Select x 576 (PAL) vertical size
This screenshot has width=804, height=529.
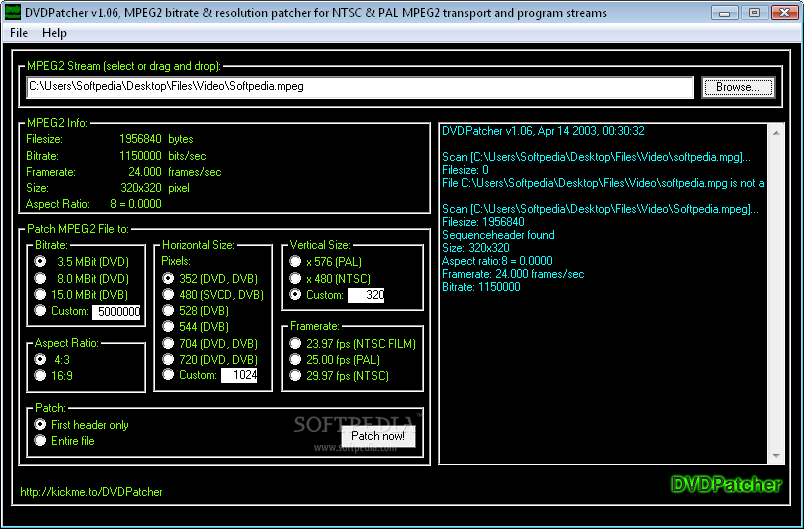(326, 262)
